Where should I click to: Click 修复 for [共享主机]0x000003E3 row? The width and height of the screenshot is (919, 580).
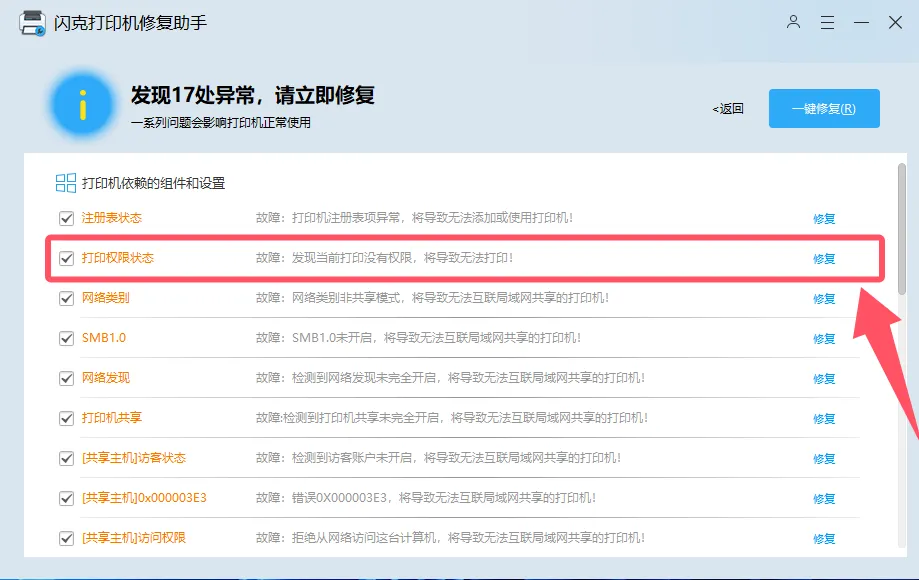pos(824,499)
